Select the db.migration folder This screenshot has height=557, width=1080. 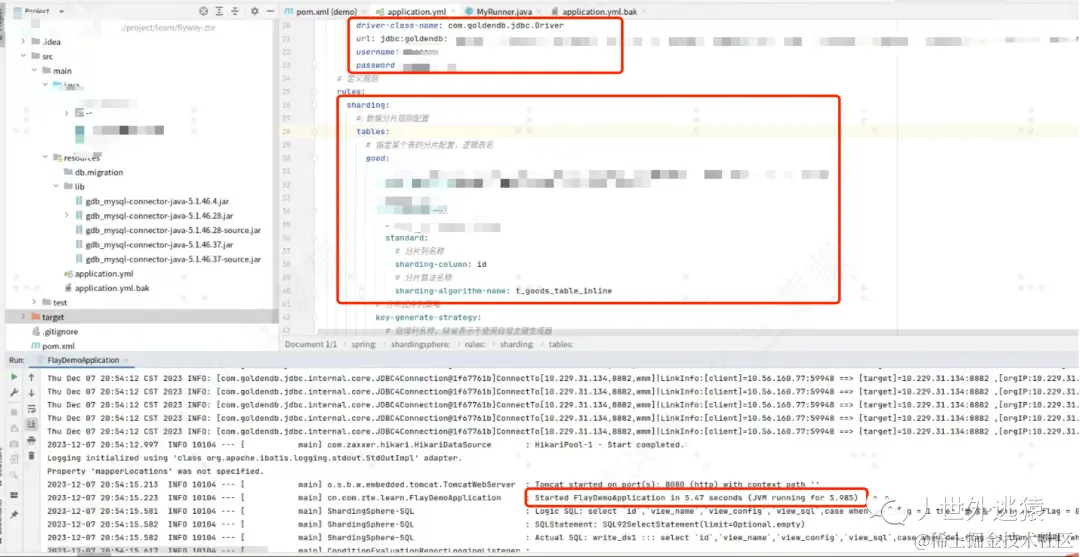93,172
